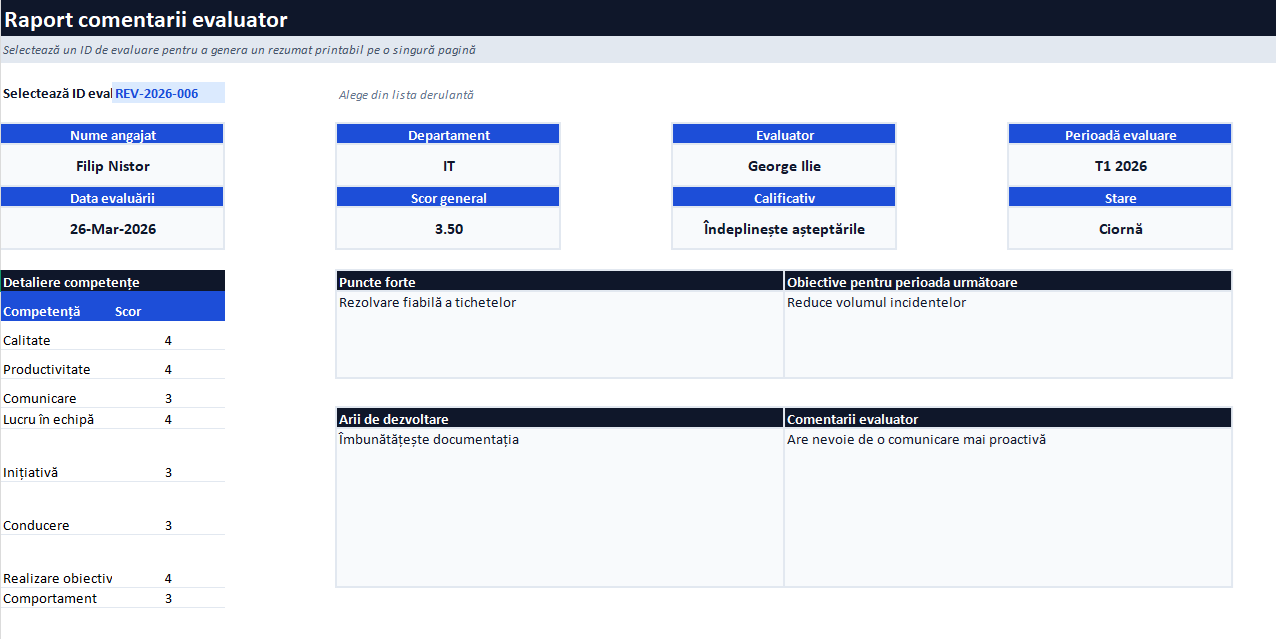Select the score 4 for Lucru în echipă
The height and width of the screenshot is (639, 1276).
pos(168,419)
